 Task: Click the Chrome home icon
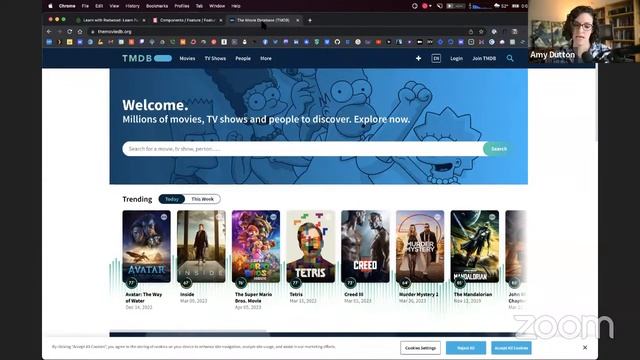pyautogui.click(x=80, y=31)
